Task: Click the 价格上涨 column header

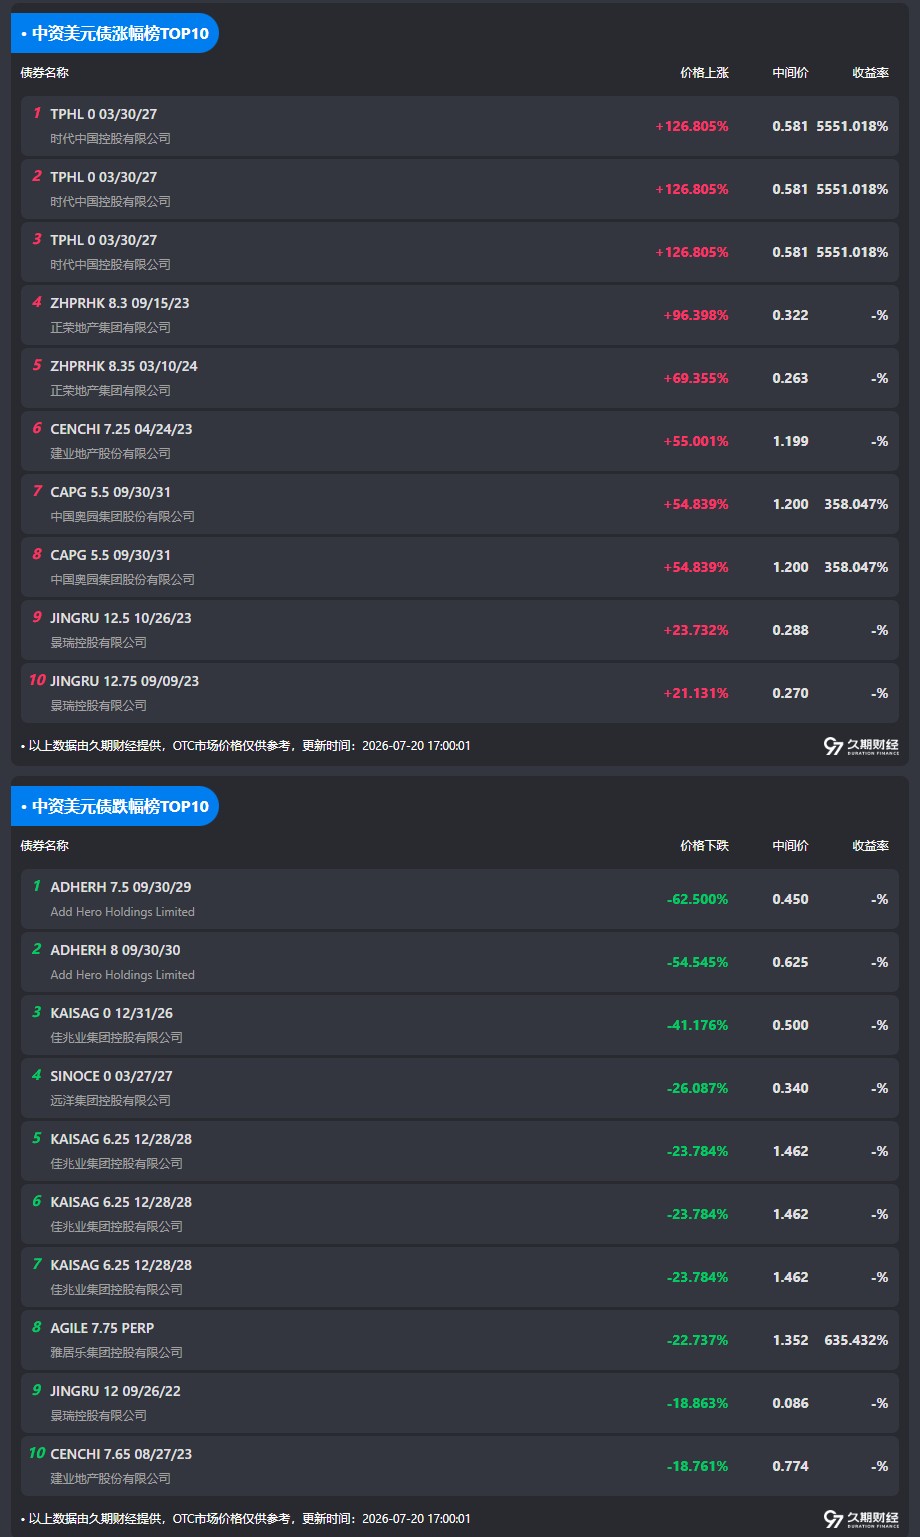Action: coord(704,73)
